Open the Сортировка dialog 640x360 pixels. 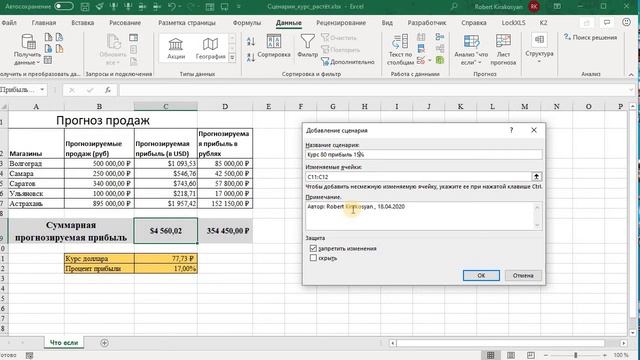point(274,46)
